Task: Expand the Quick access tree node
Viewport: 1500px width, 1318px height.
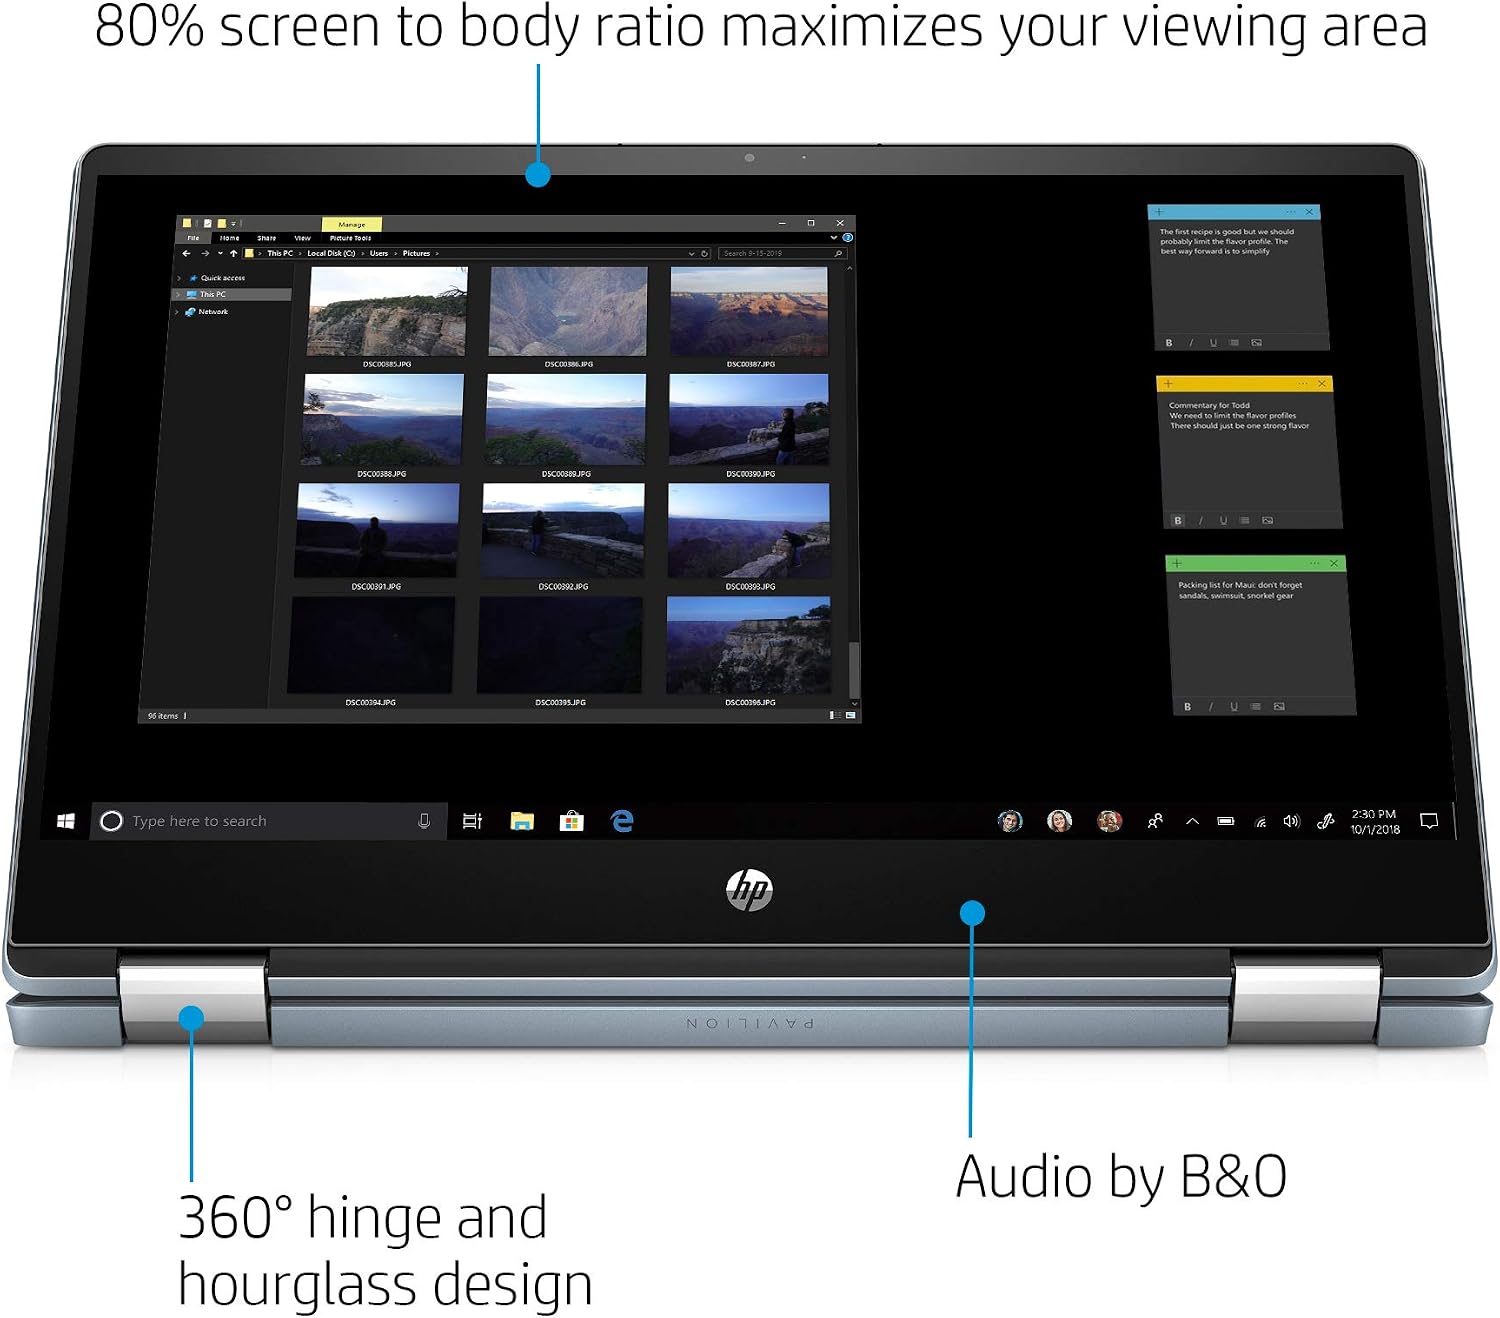Action: click(x=179, y=278)
